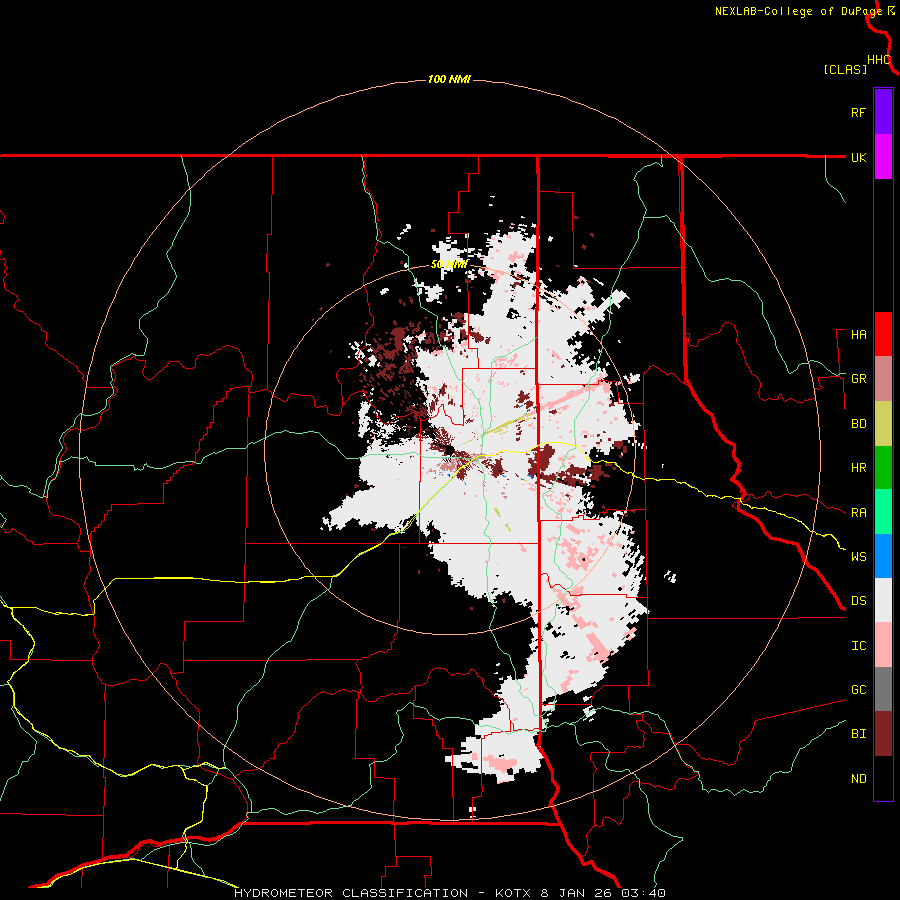Click the ND black legend swatch
Image resolution: width=900 pixels, height=900 pixels.
point(883,778)
